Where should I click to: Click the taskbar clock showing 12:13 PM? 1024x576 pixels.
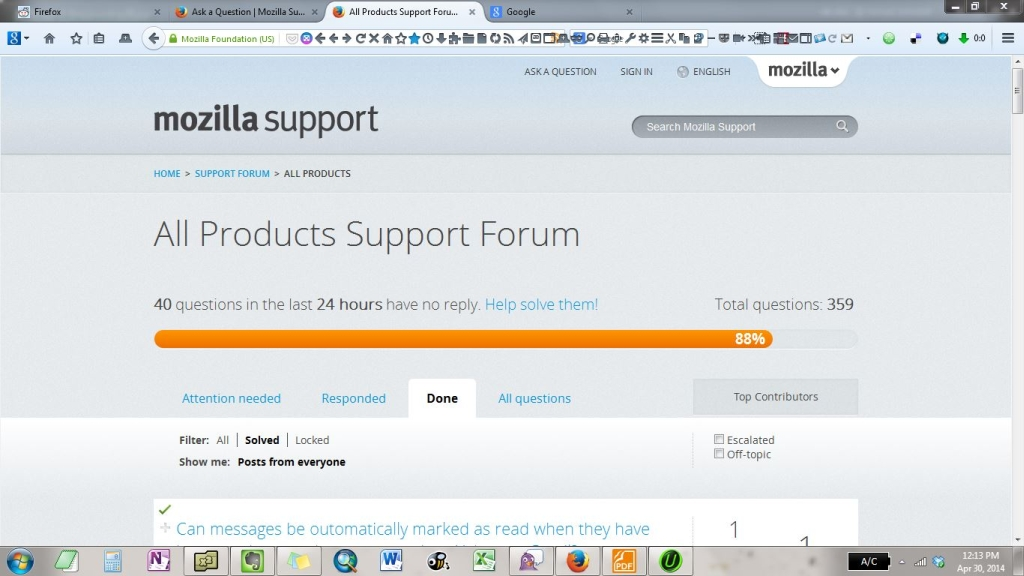click(980, 562)
